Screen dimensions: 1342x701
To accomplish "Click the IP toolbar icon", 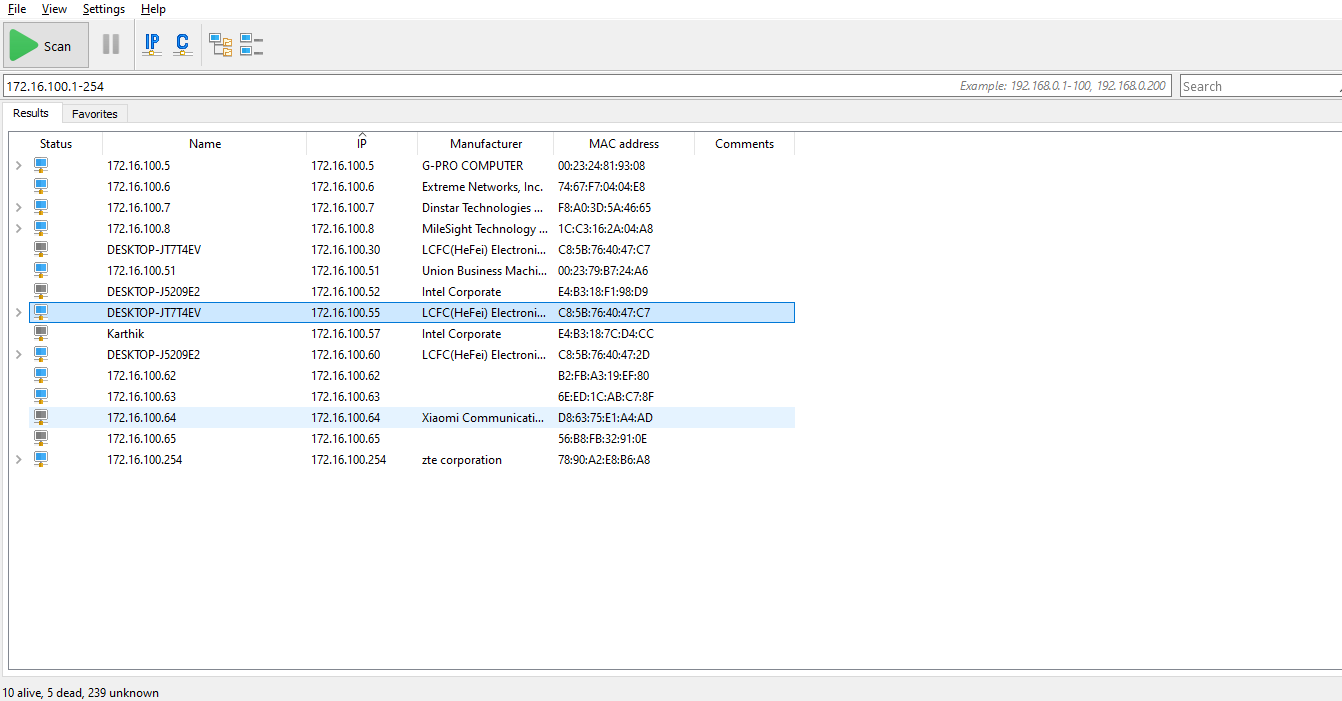I will pos(152,45).
